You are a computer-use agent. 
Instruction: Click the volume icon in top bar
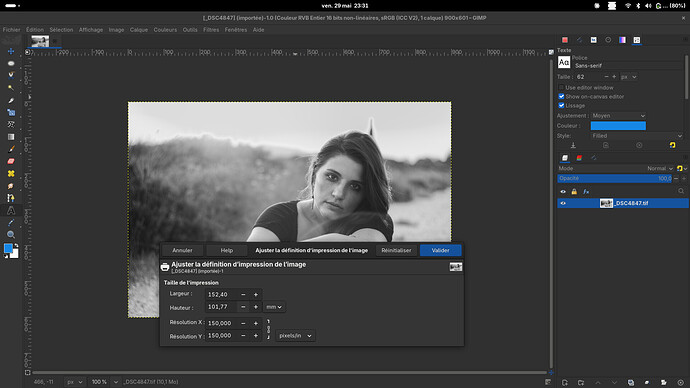[648, 6]
